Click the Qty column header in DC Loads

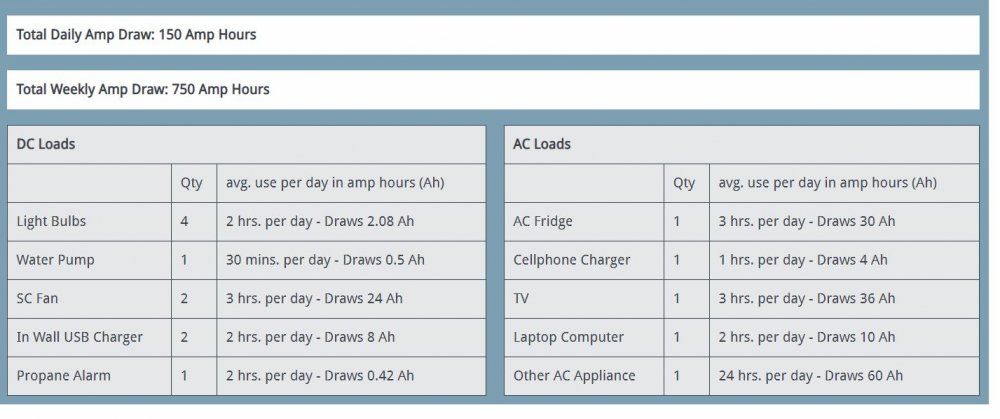(x=191, y=183)
